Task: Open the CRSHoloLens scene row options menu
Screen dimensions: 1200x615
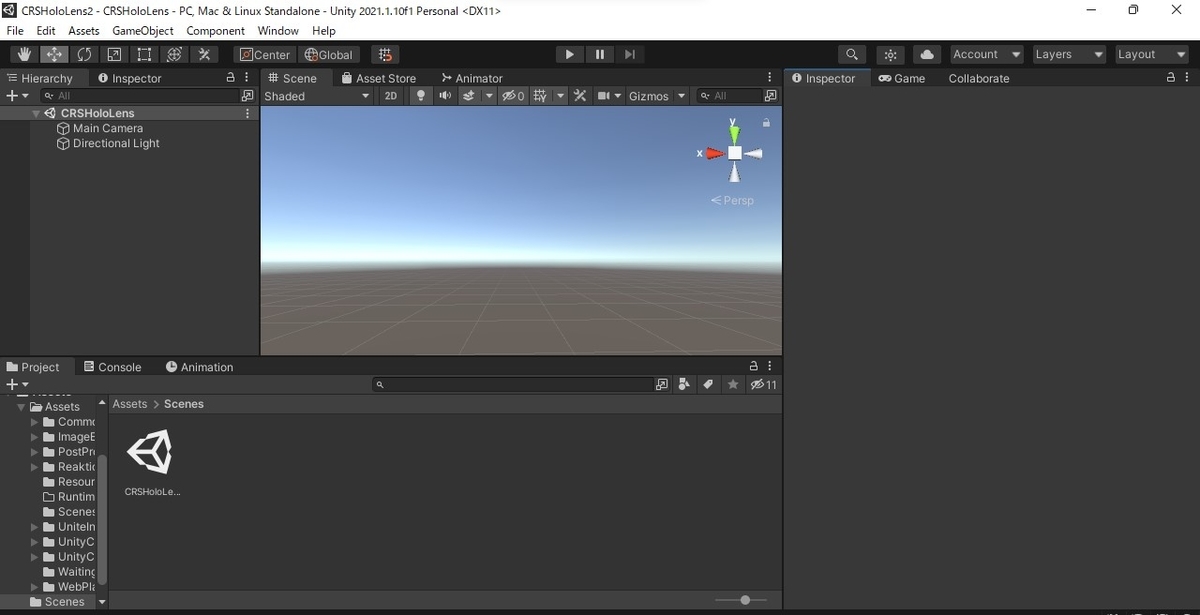Action: [x=247, y=113]
